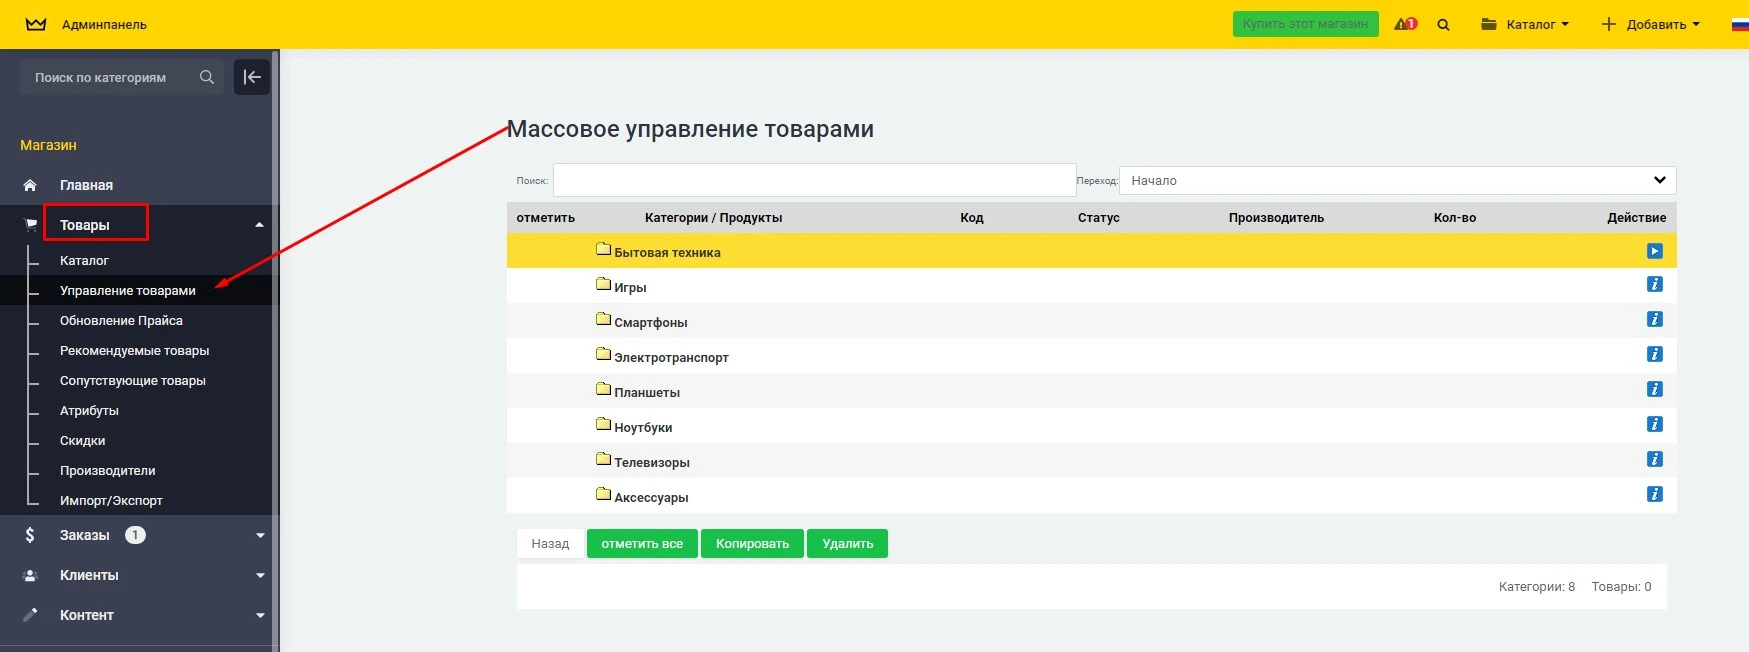Click the Главная menu label
Image resolution: width=1749 pixels, height=652 pixels.
tap(86, 185)
